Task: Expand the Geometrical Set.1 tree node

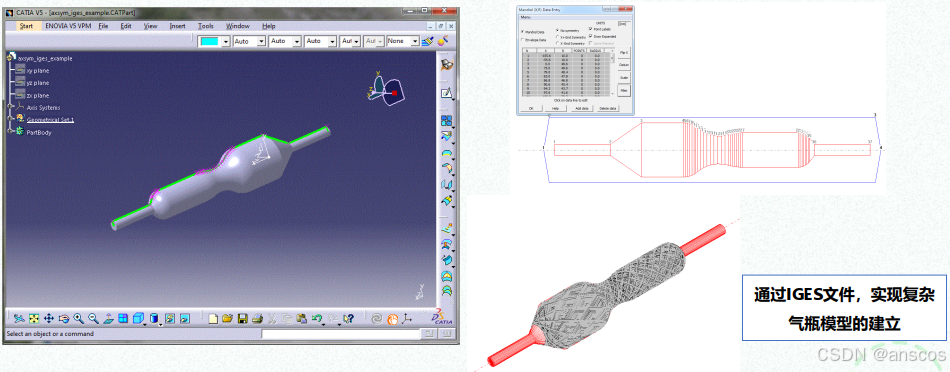Action: pyautogui.click(x=10, y=119)
